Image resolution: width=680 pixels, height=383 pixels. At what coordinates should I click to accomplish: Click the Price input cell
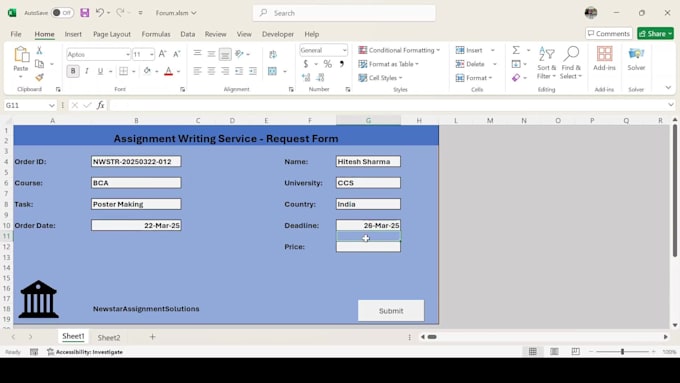[x=368, y=246]
